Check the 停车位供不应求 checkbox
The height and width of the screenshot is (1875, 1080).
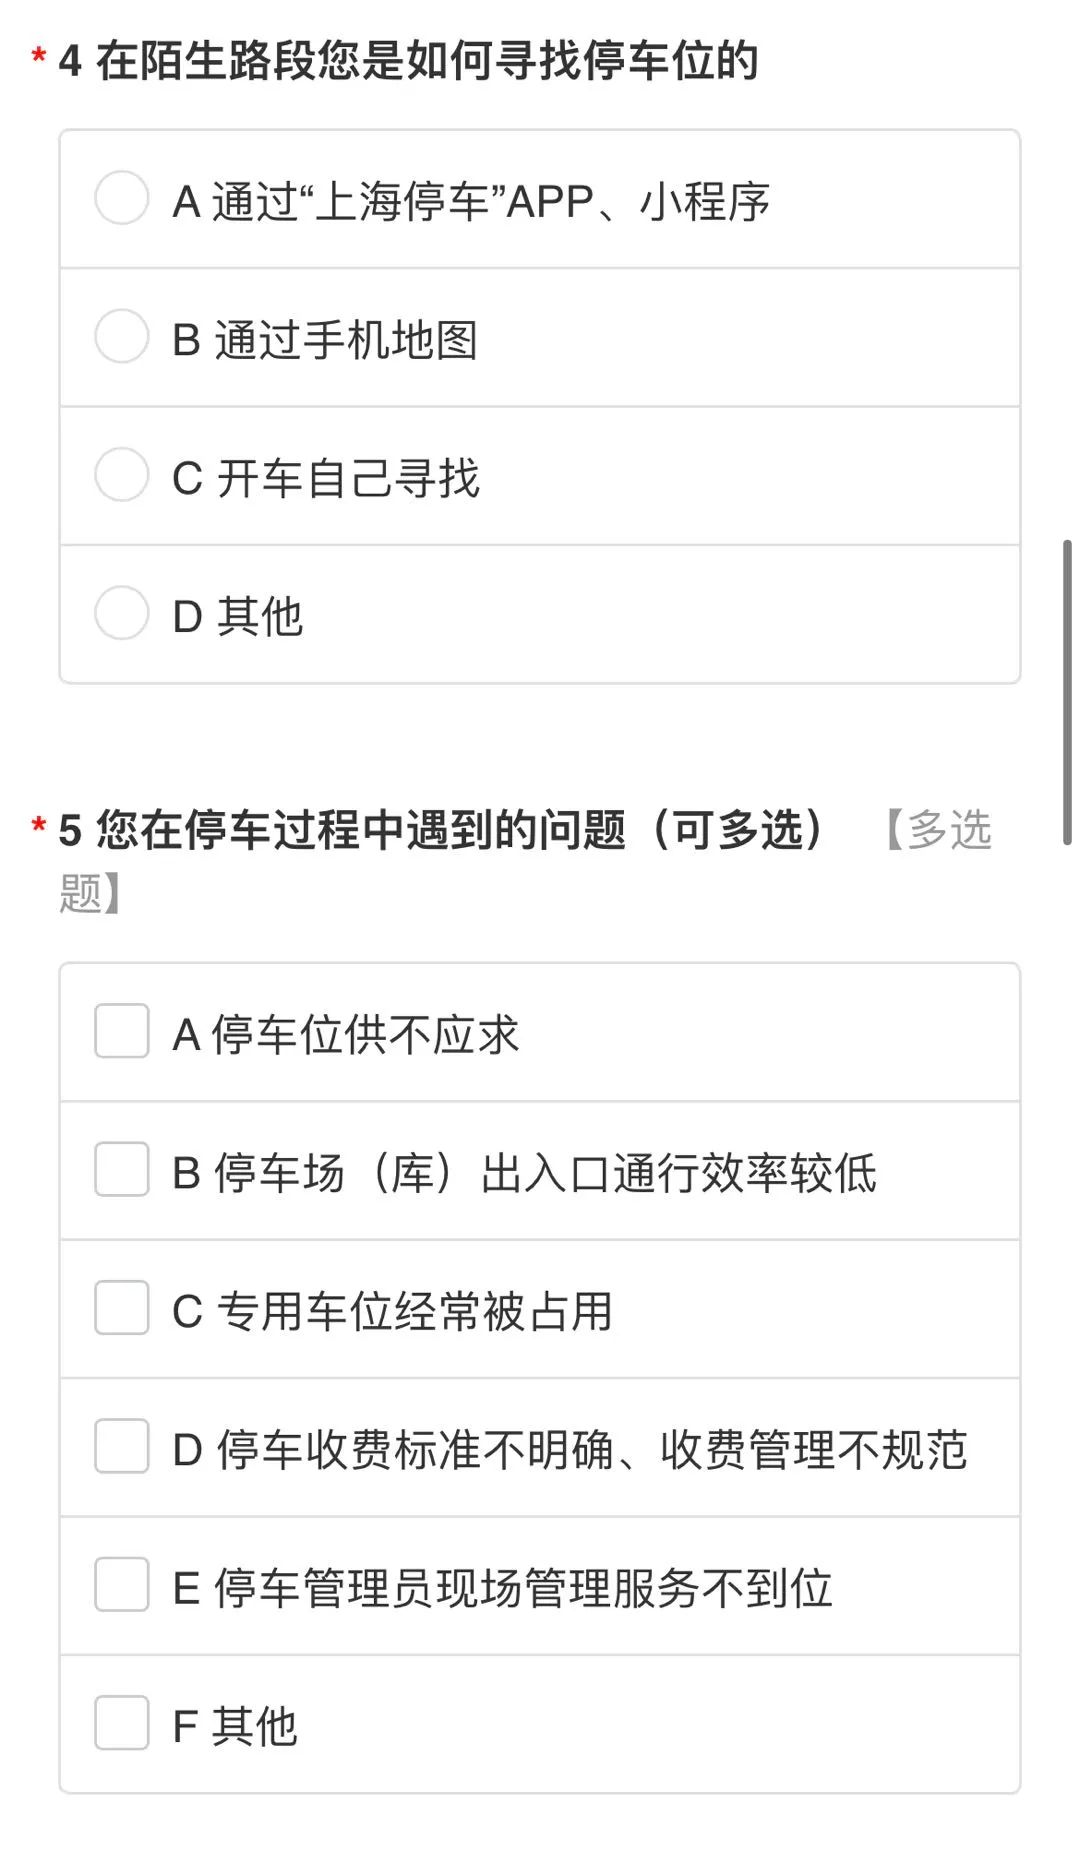122,1031
